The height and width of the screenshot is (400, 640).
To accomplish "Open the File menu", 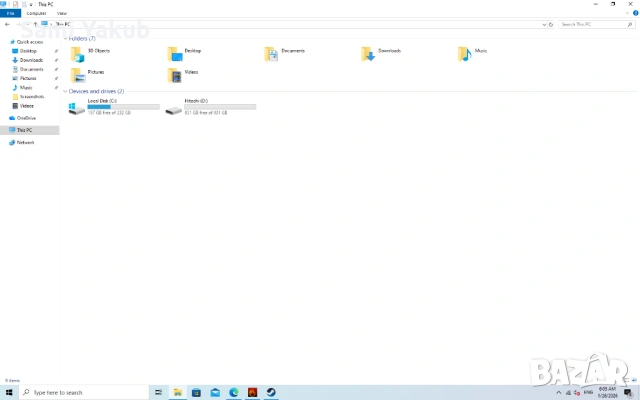I will click(x=9, y=13).
